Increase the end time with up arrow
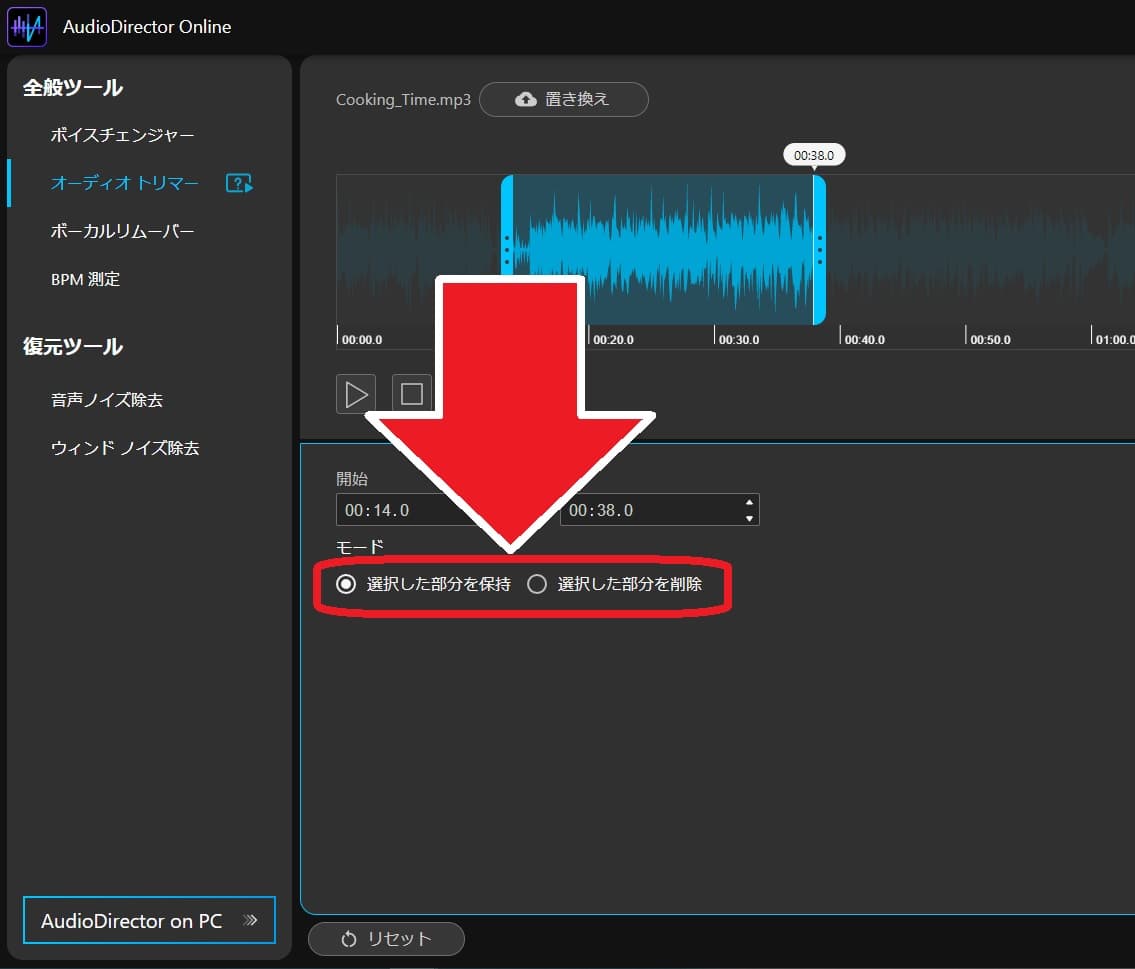The height and width of the screenshot is (969, 1135). click(749, 502)
